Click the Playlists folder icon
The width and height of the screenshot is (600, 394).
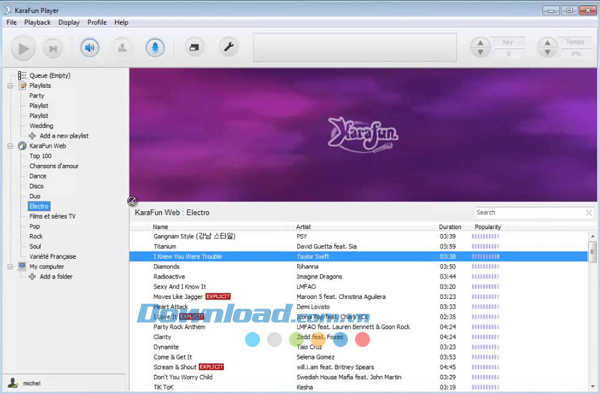click(23, 85)
